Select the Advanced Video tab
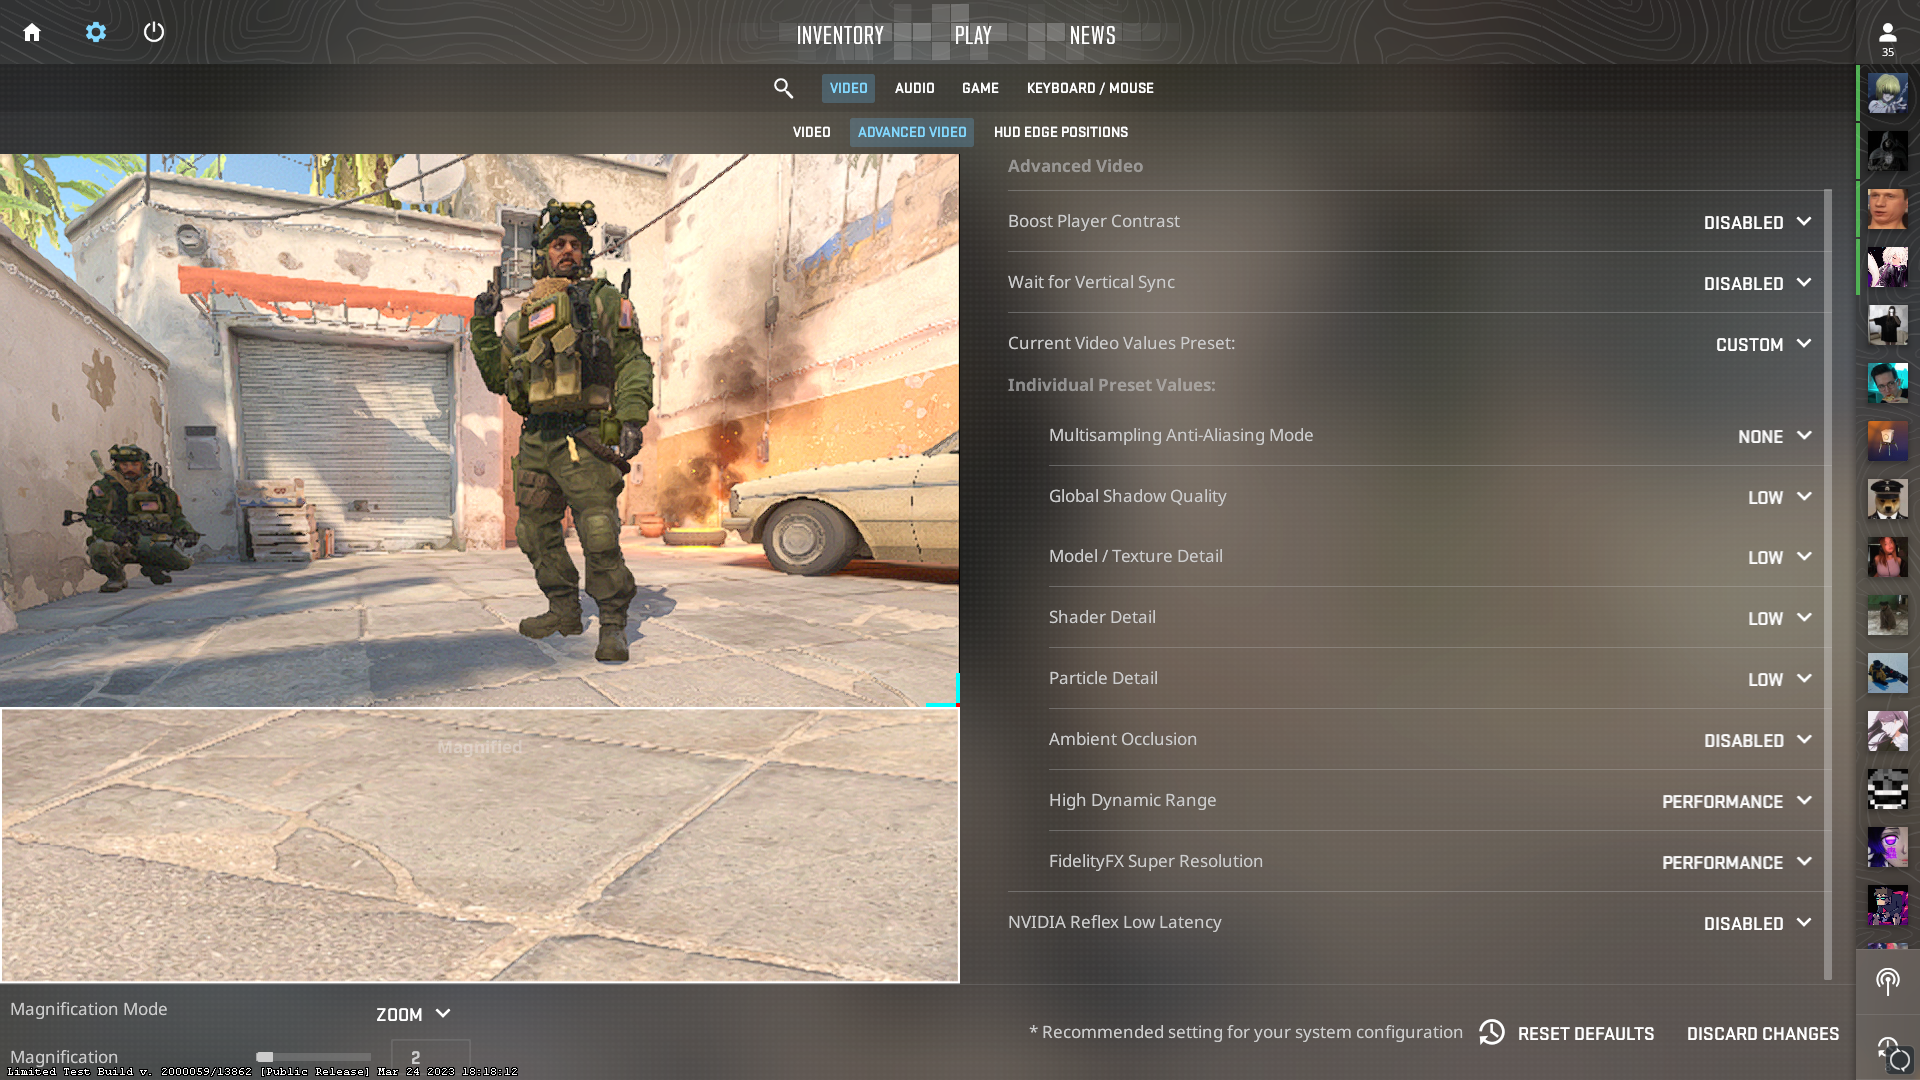 (x=913, y=132)
